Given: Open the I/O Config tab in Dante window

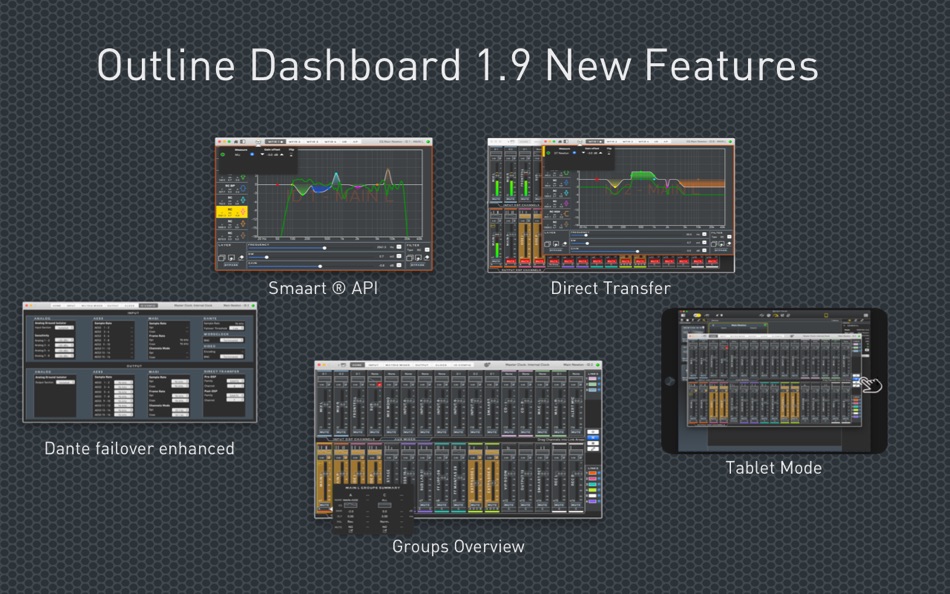Looking at the screenshot, I should click(148, 305).
